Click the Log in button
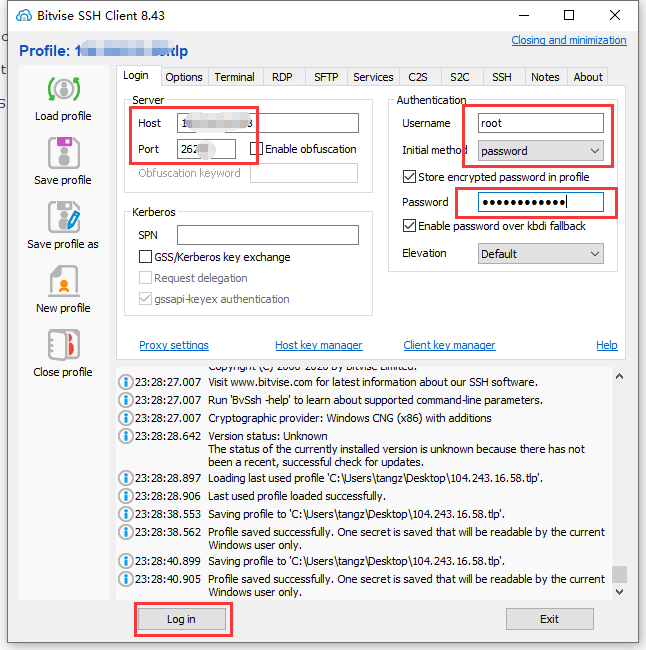 click(182, 619)
